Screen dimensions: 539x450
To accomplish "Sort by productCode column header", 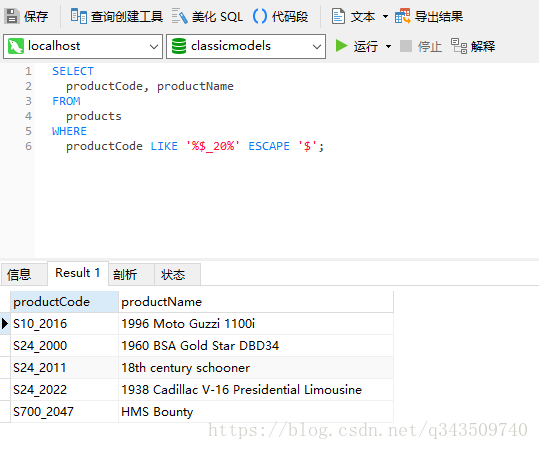I will (x=64, y=302).
